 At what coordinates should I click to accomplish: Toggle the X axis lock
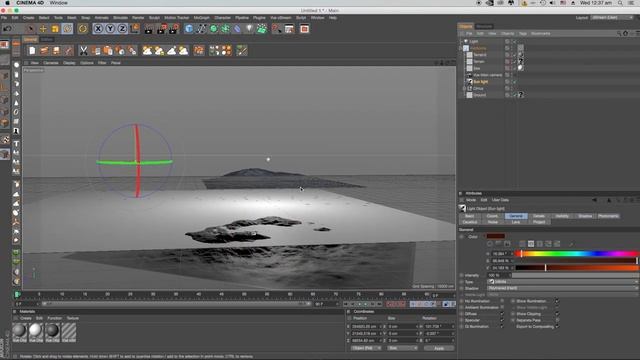(98, 29)
